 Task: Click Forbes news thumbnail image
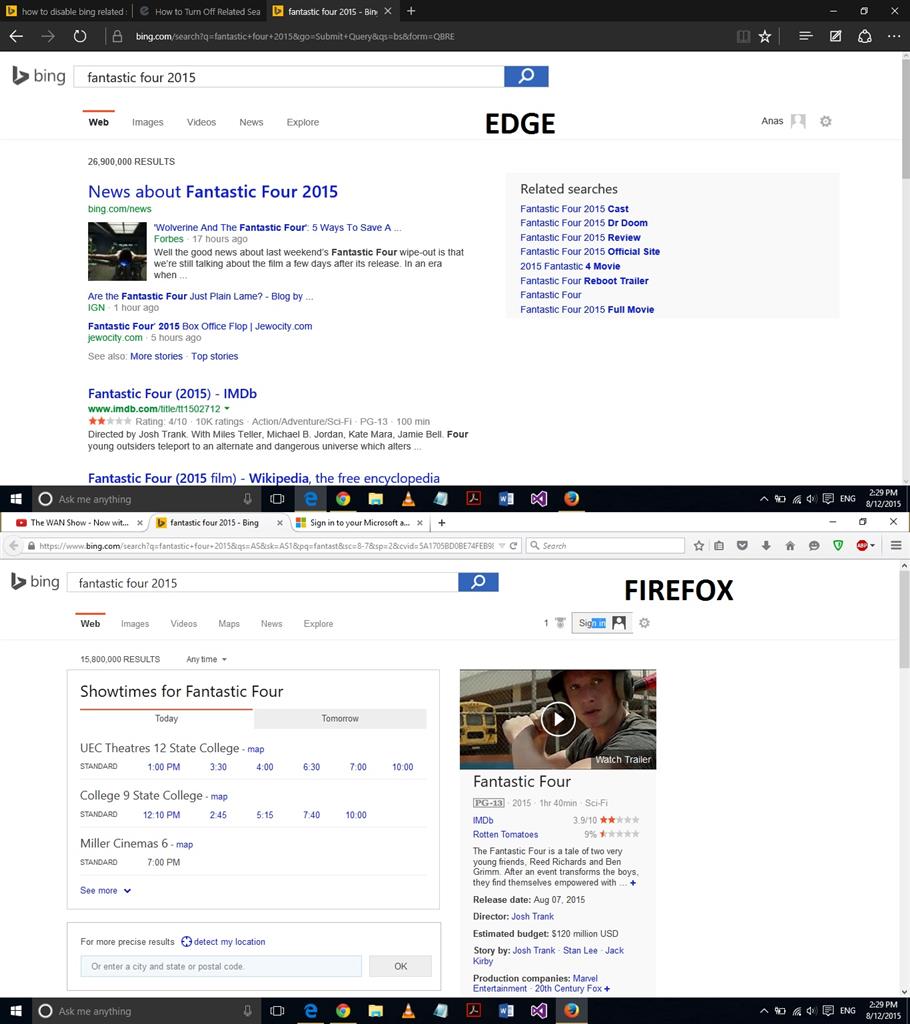point(118,251)
